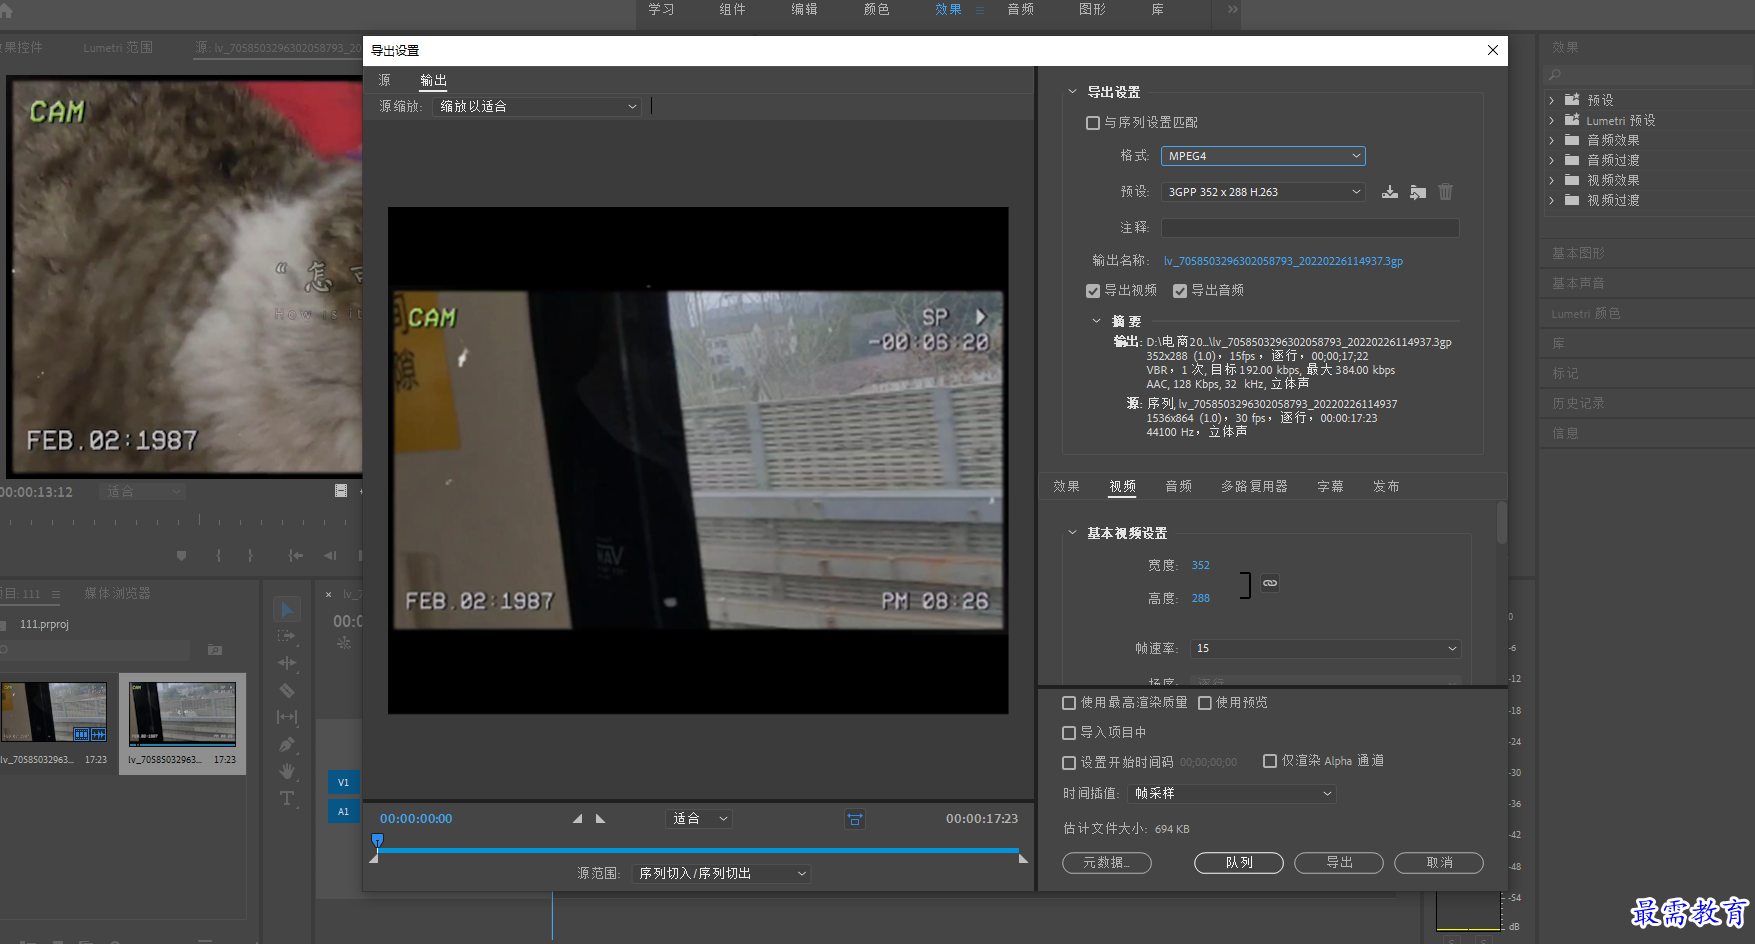Add marker in source monitor

(x=181, y=555)
